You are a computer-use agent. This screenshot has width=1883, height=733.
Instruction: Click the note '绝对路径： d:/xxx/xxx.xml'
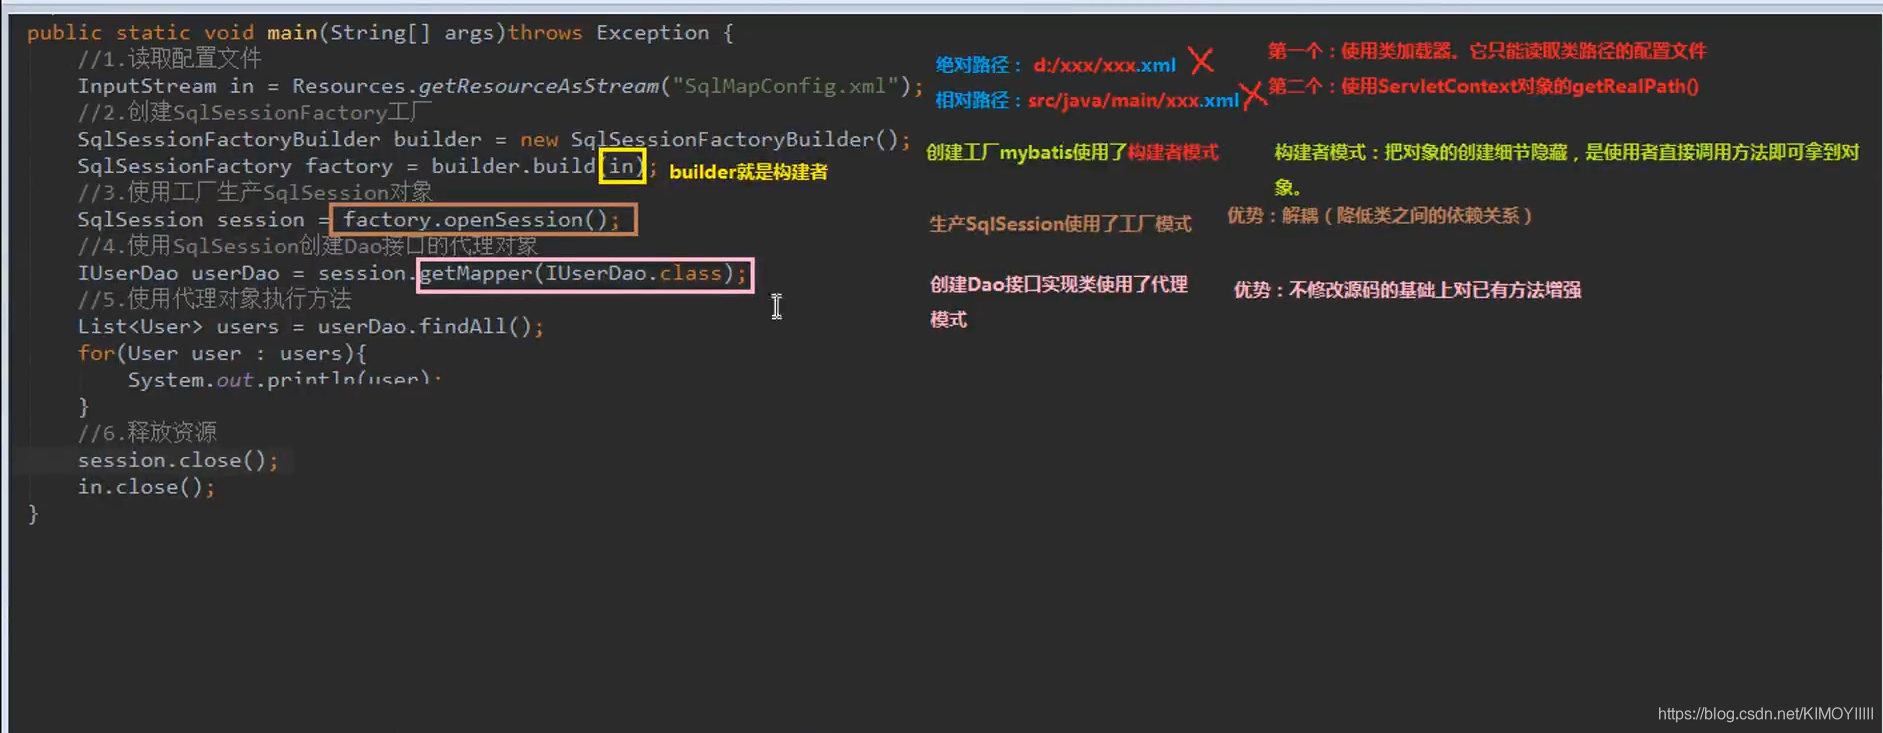pyautogui.click(x=1056, y=65)
